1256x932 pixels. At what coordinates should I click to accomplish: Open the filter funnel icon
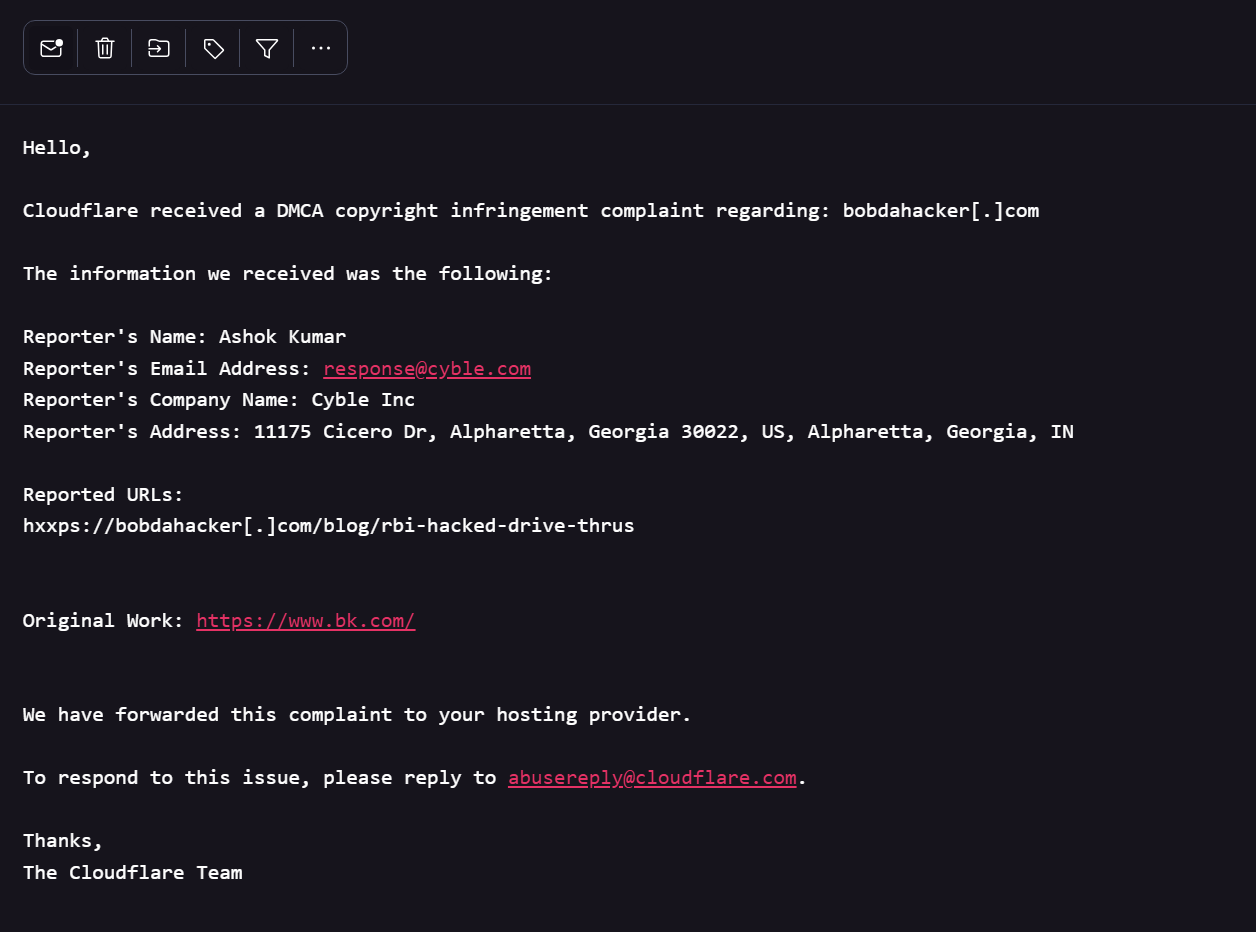[x=267, y=48]
